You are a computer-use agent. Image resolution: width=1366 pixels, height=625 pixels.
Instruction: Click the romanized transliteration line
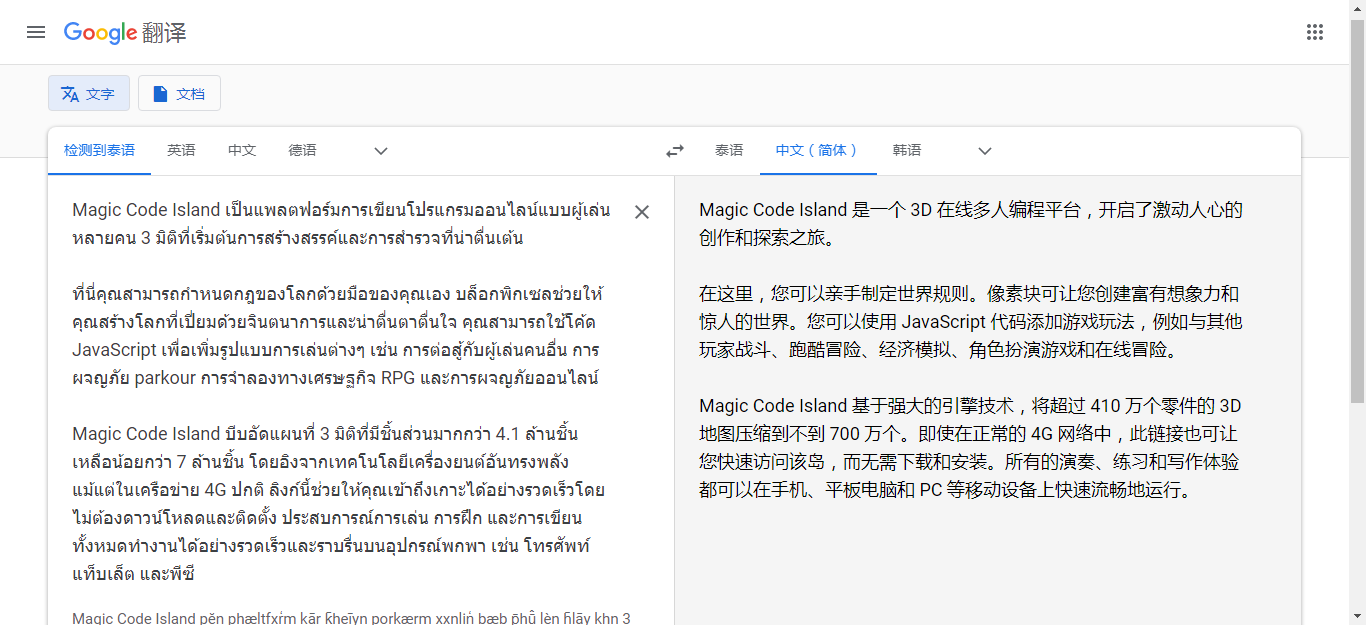pyautogui.click(x=351, y=617)
